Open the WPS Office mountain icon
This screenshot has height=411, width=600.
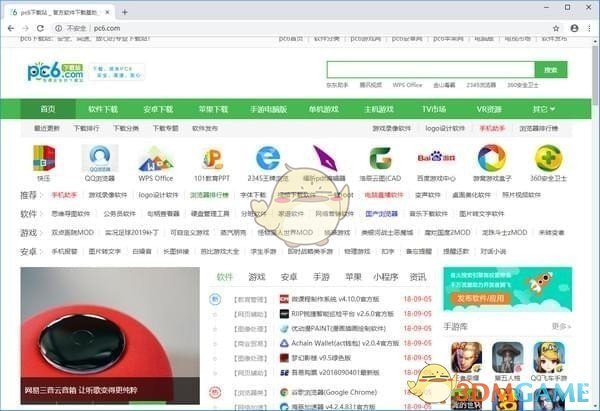click(155, 159)
